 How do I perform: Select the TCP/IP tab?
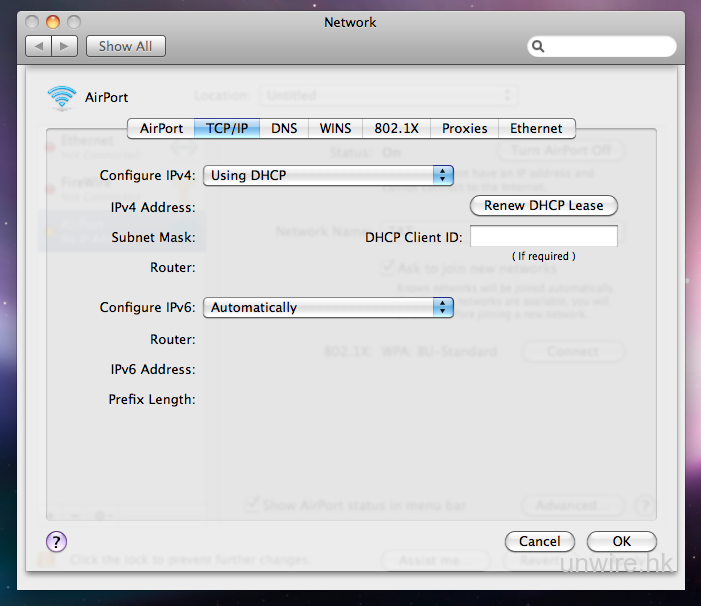227,128
